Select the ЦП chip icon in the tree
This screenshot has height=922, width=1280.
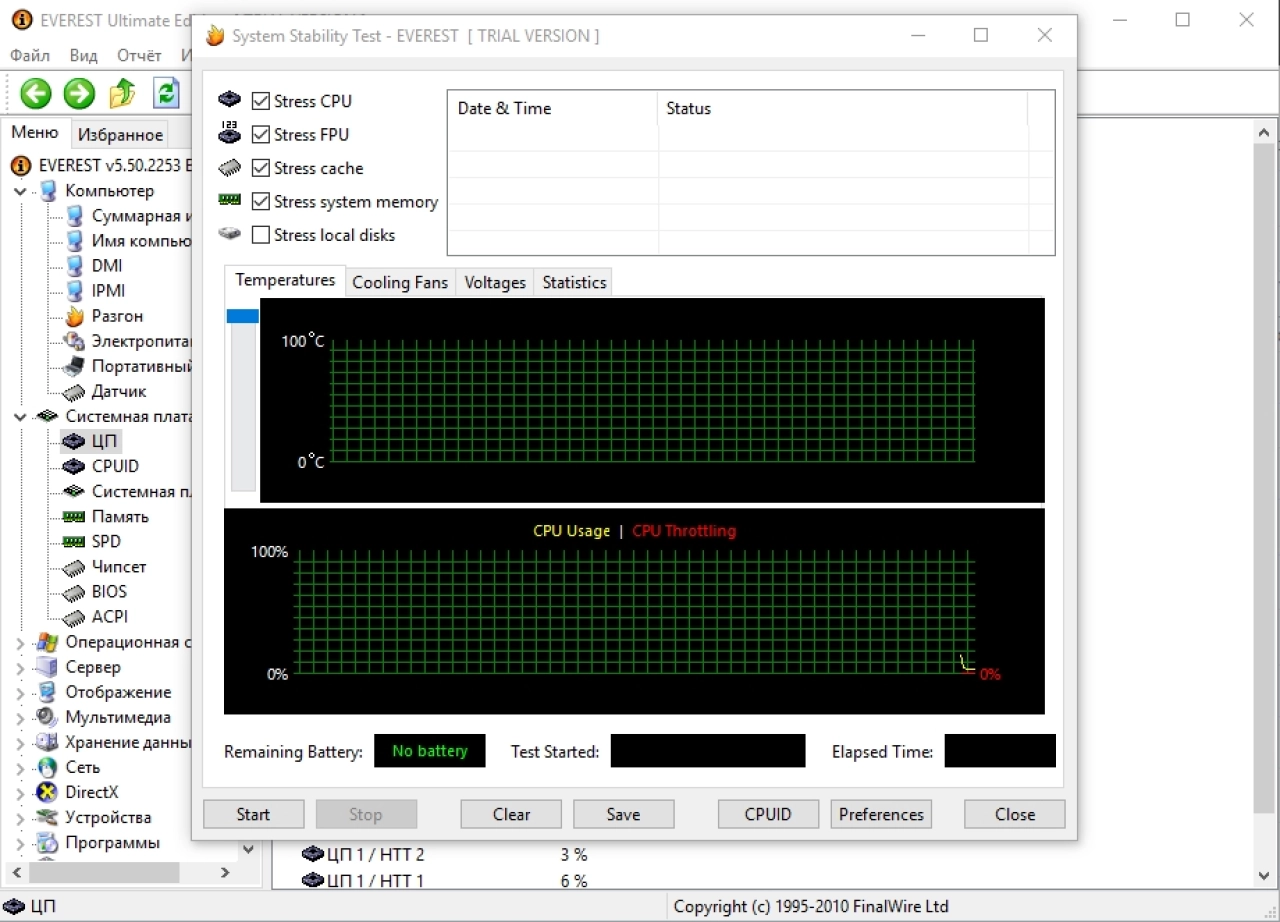pos(74,441)
